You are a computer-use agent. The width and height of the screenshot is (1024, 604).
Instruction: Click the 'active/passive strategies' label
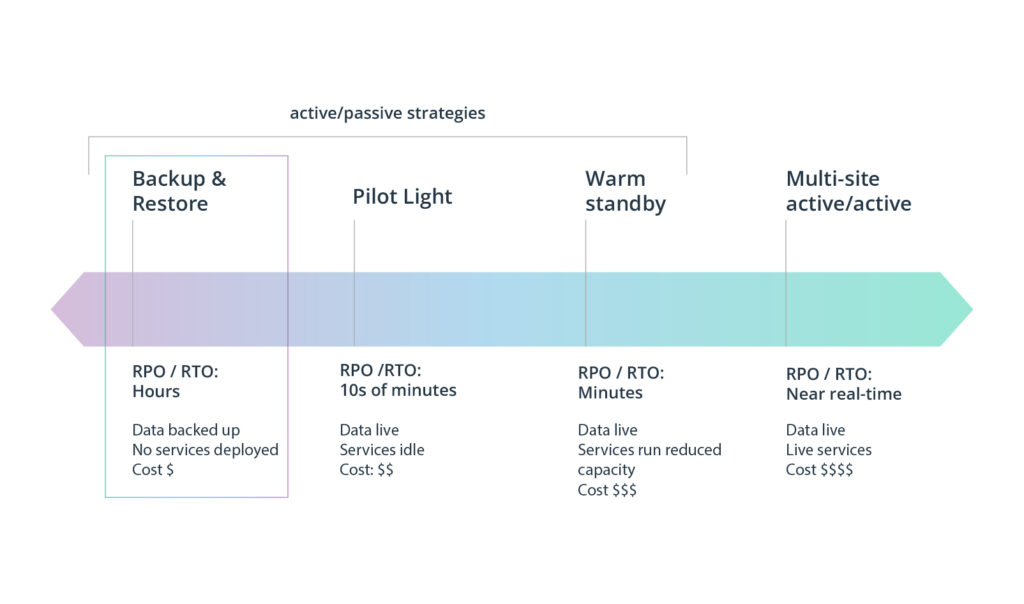click(x=387, y=113)
